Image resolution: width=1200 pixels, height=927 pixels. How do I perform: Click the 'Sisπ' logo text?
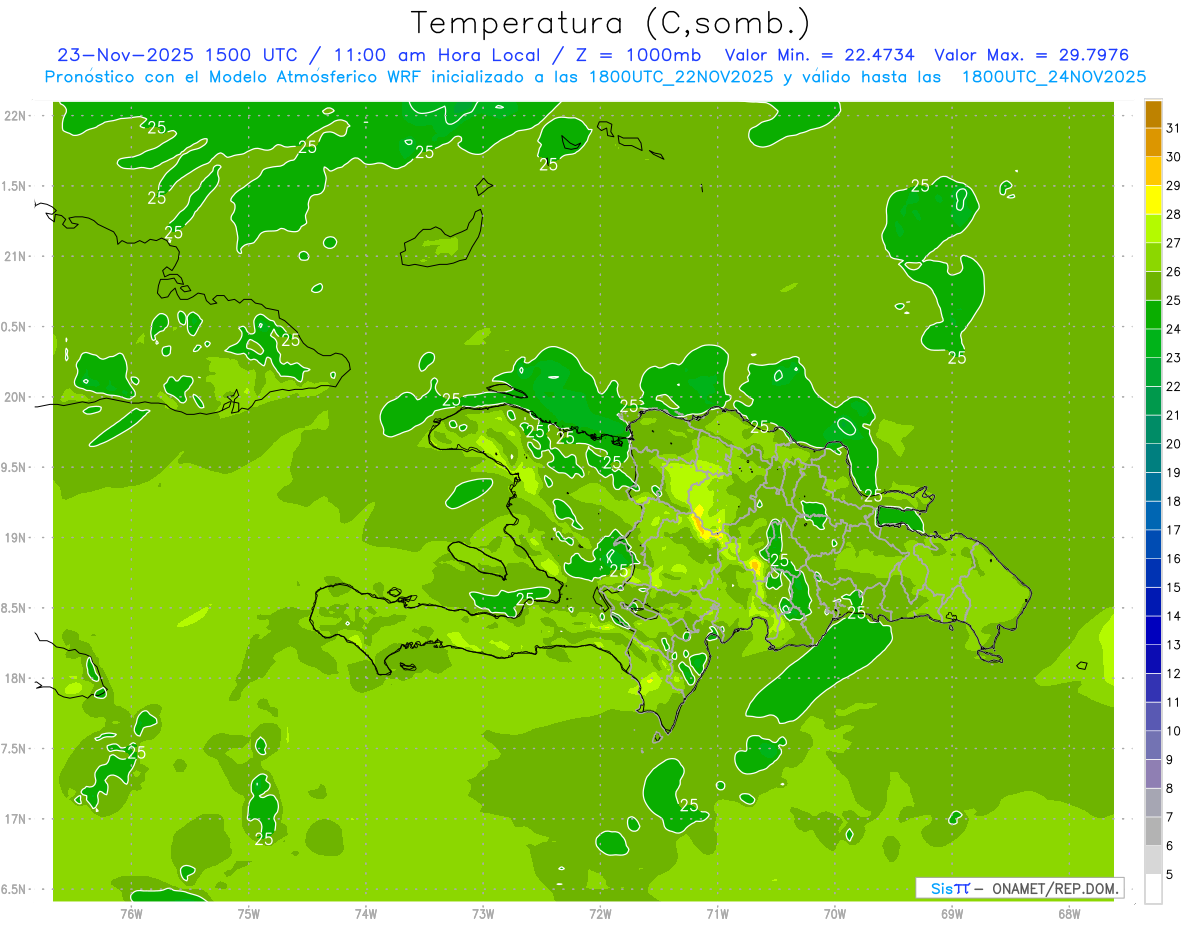pyautogui.click(x=949, y=888)
